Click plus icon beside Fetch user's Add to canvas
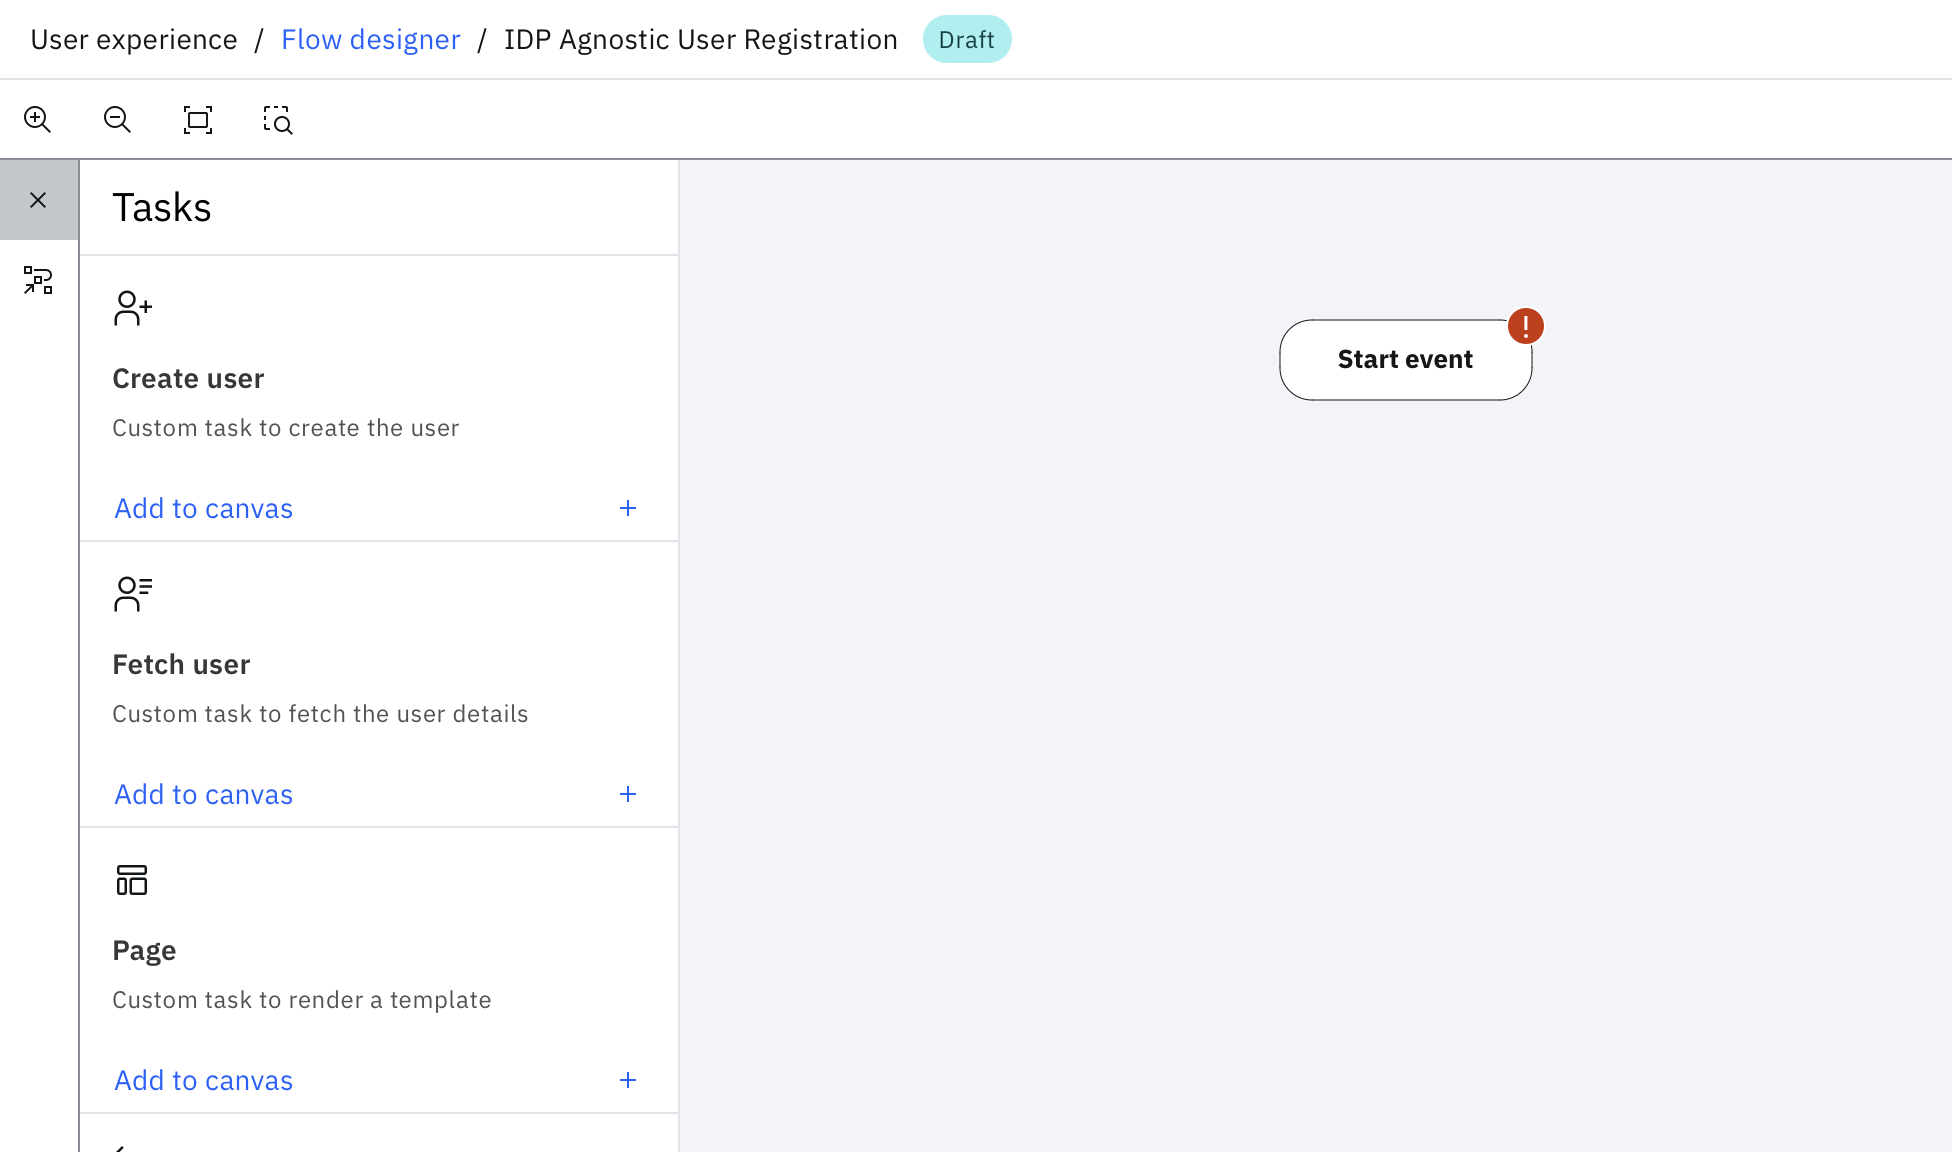The width and height of the screenshot is (1952, 1152). click(628, 794)
